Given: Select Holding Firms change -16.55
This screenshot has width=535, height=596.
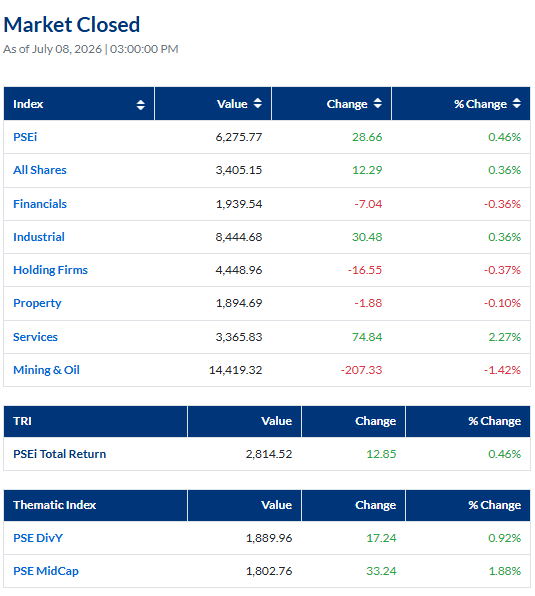Looking at the screenshot, I should [365, 270].
